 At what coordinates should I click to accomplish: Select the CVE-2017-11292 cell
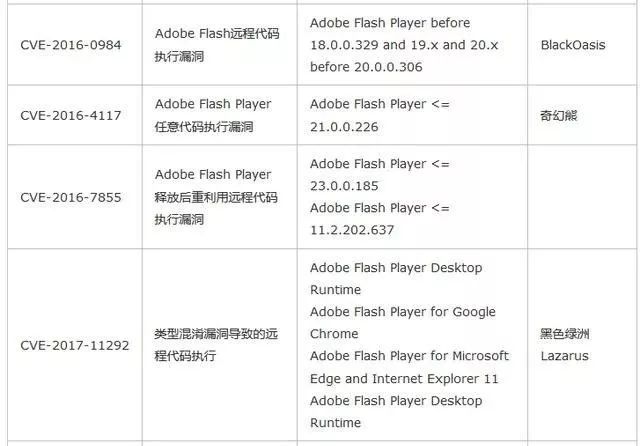pyautogui.click(x=75, y=346)
